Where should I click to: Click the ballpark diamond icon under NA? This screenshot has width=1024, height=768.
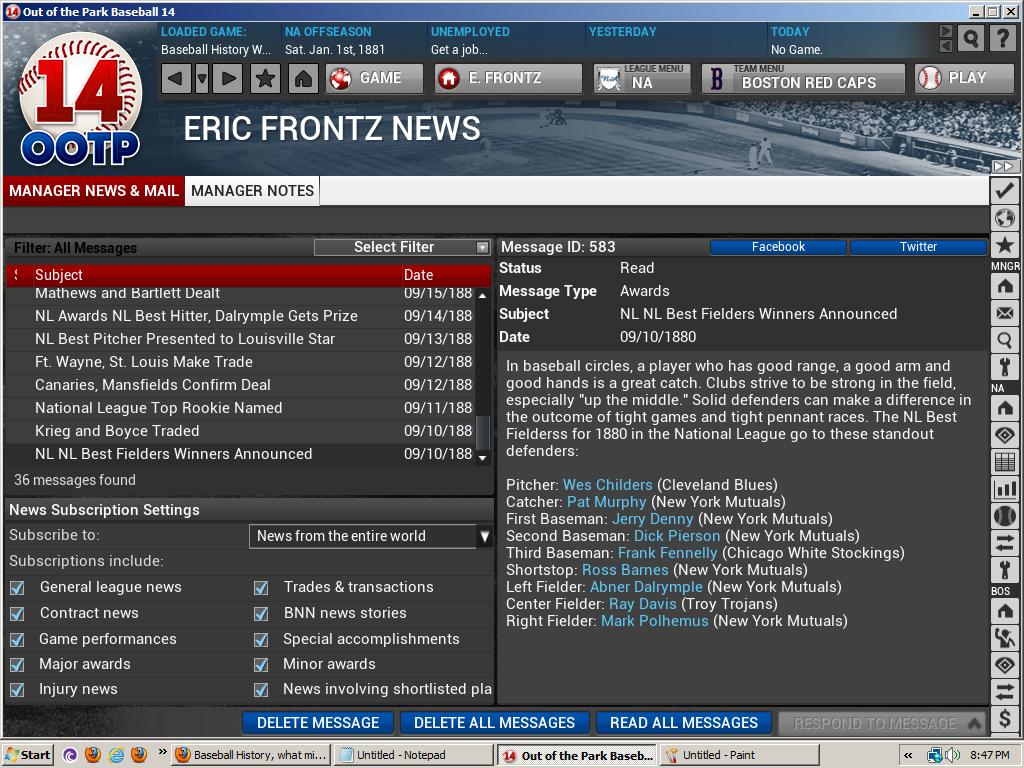point(1004,435)
